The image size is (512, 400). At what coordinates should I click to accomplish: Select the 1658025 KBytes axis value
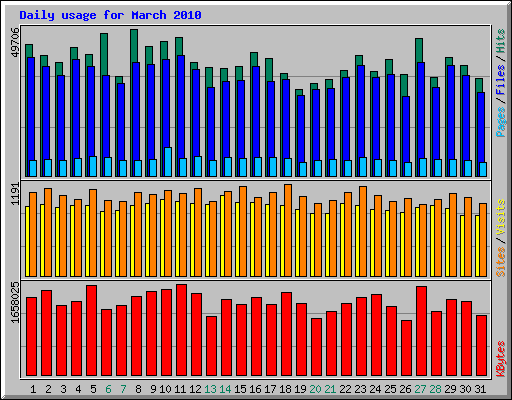(x=15, y=303)
